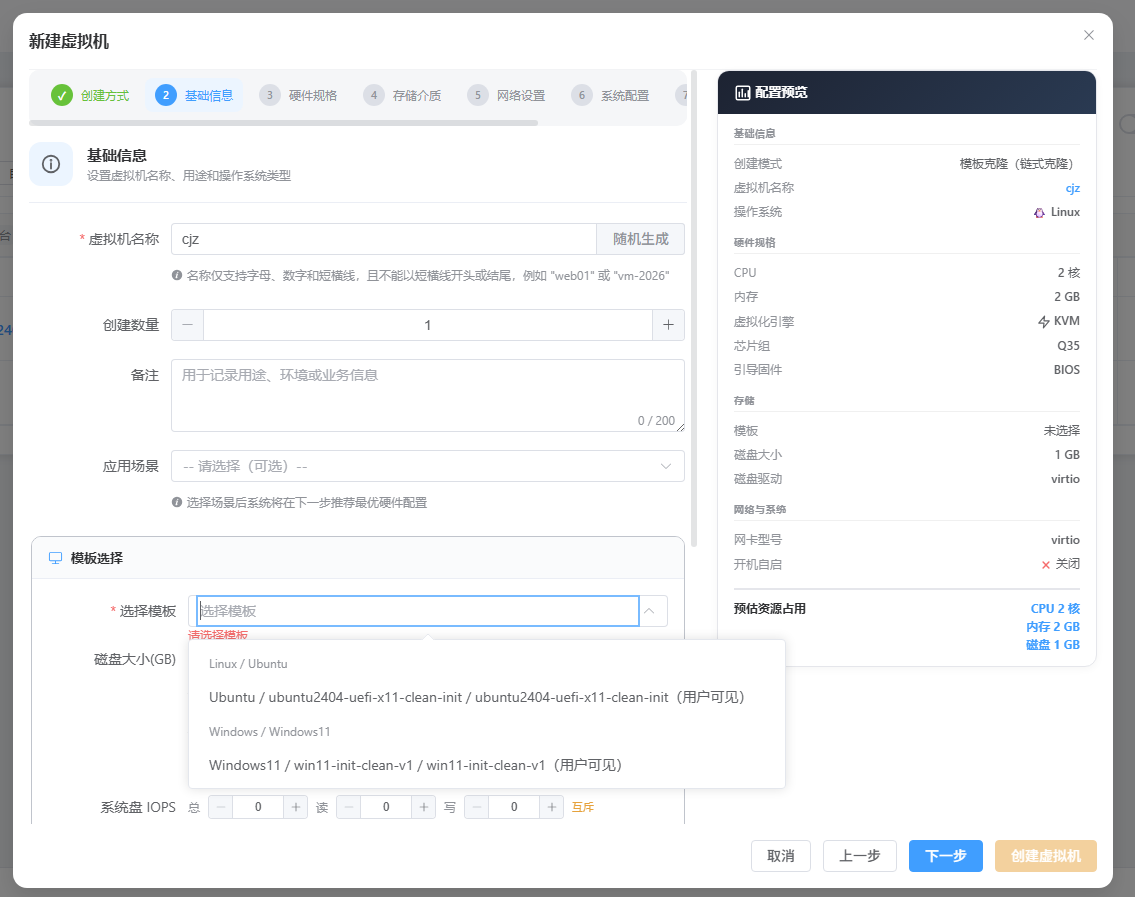Go to the 创建方式 step
This screenshot has width=1135, height=897.
[90, 95]
